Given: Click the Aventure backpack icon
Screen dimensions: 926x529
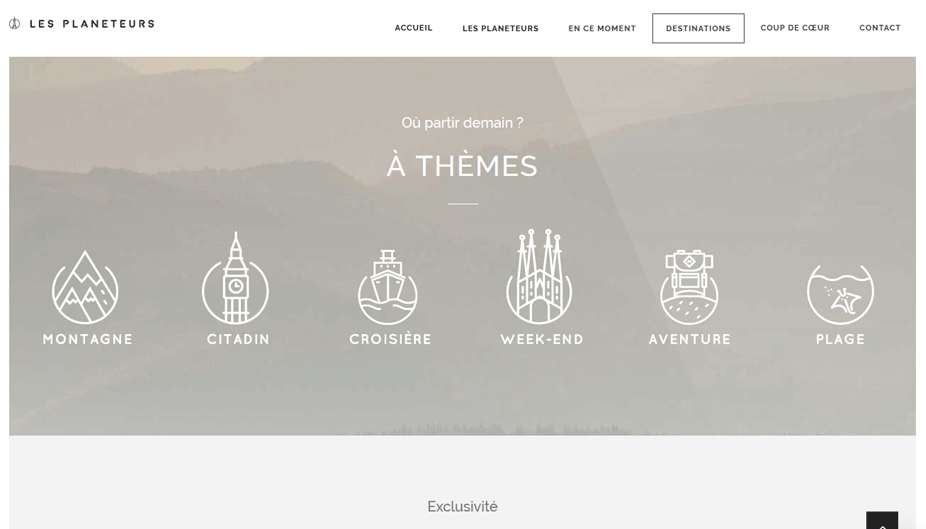Looking at the screenshot, I should point(689,287).
